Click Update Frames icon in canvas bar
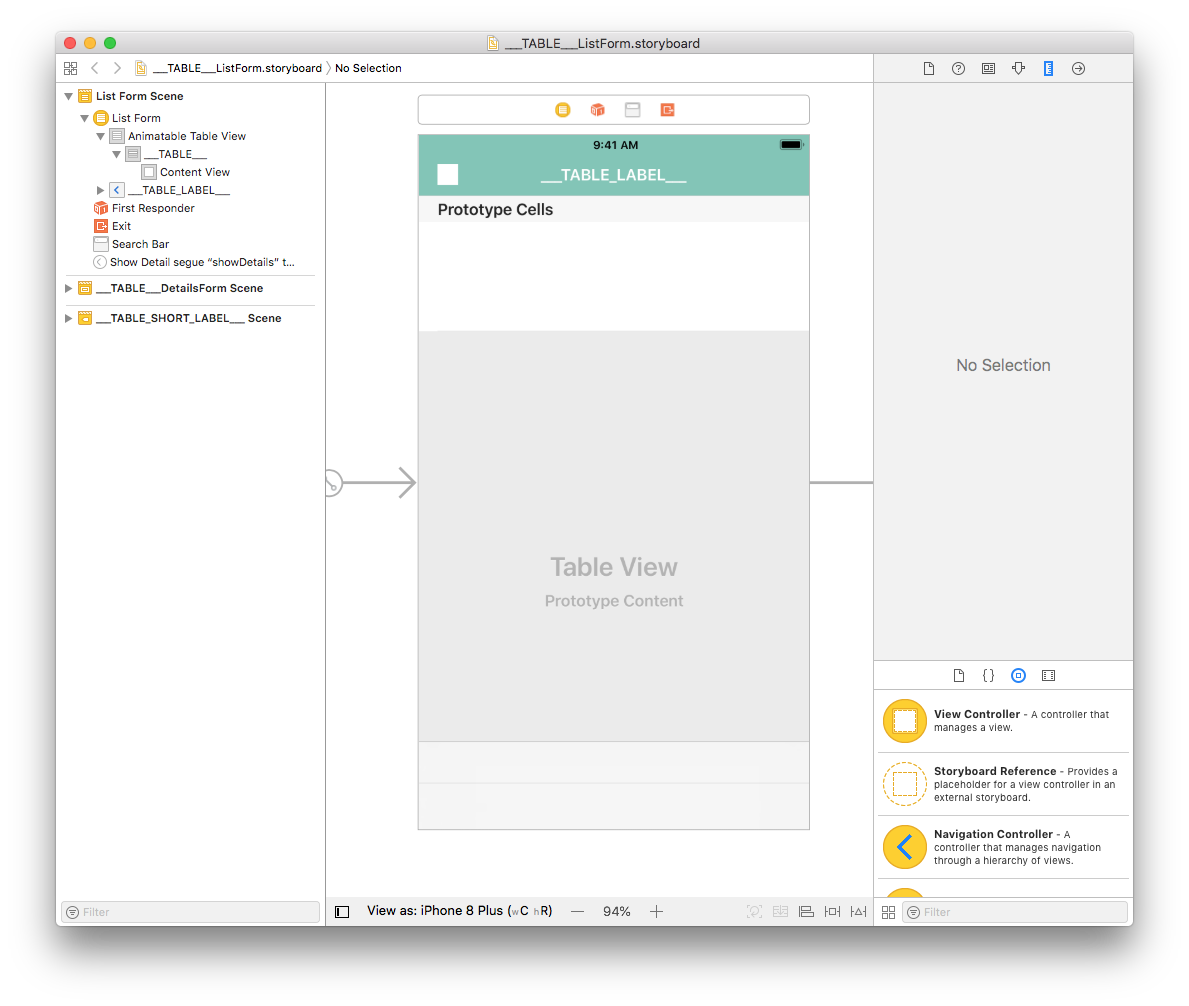The image size is (1189, 1006). [x=754, y=911]
